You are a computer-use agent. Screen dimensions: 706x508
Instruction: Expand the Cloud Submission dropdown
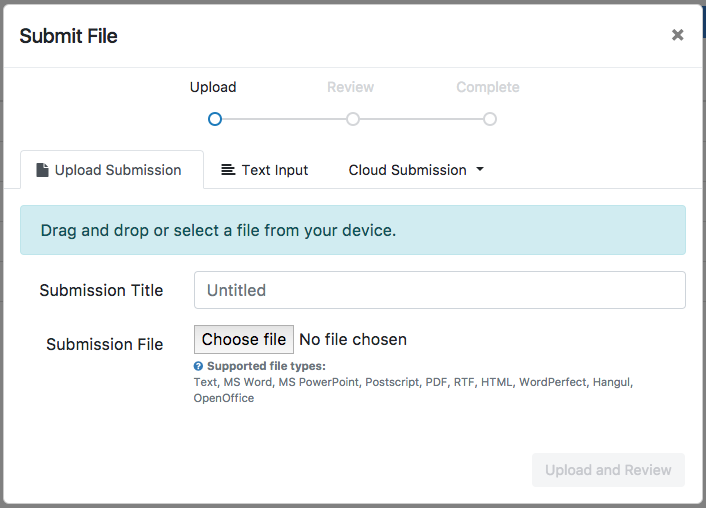click(x=416, y=170)
